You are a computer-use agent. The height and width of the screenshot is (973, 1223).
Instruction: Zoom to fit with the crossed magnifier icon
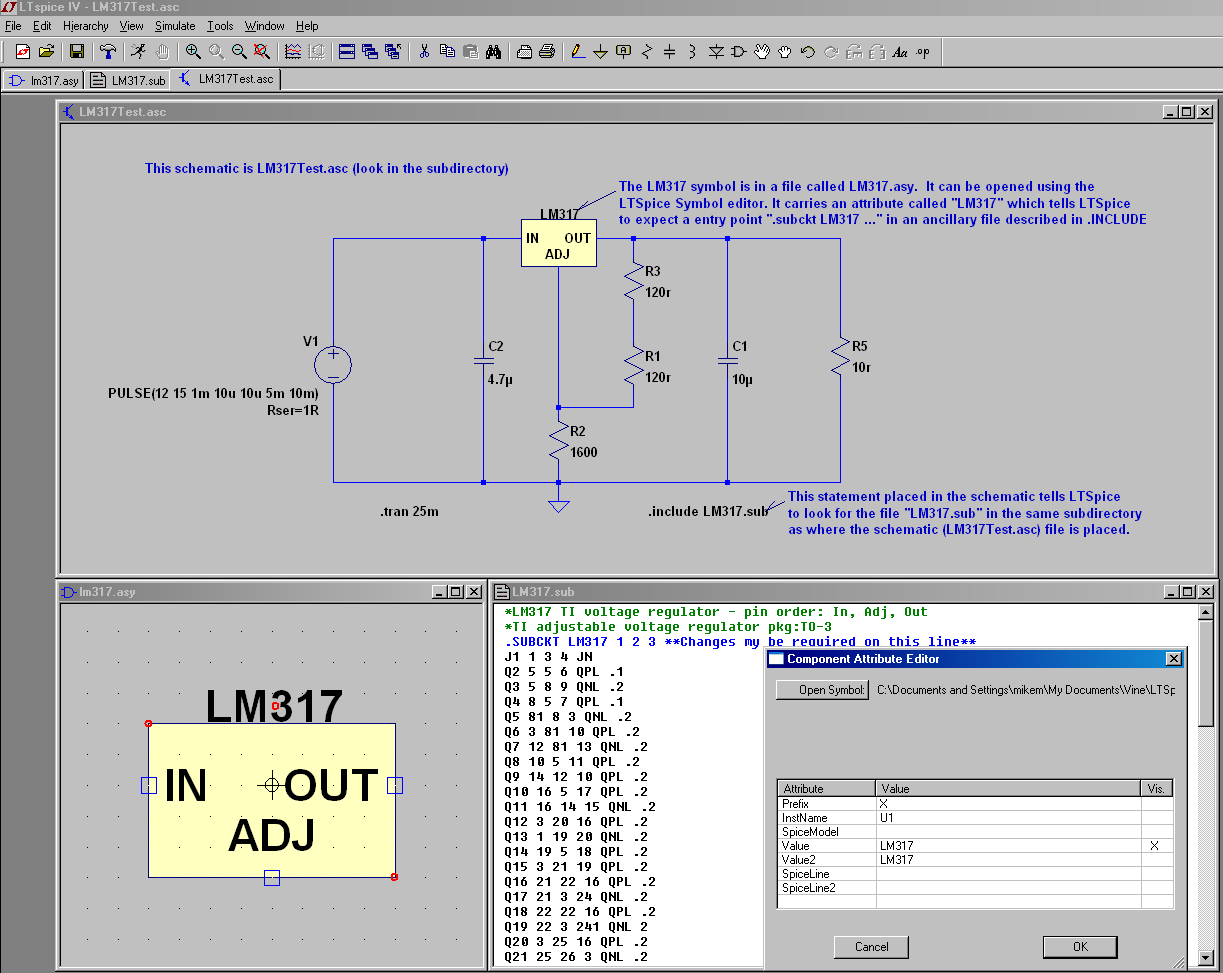[262, 52]
